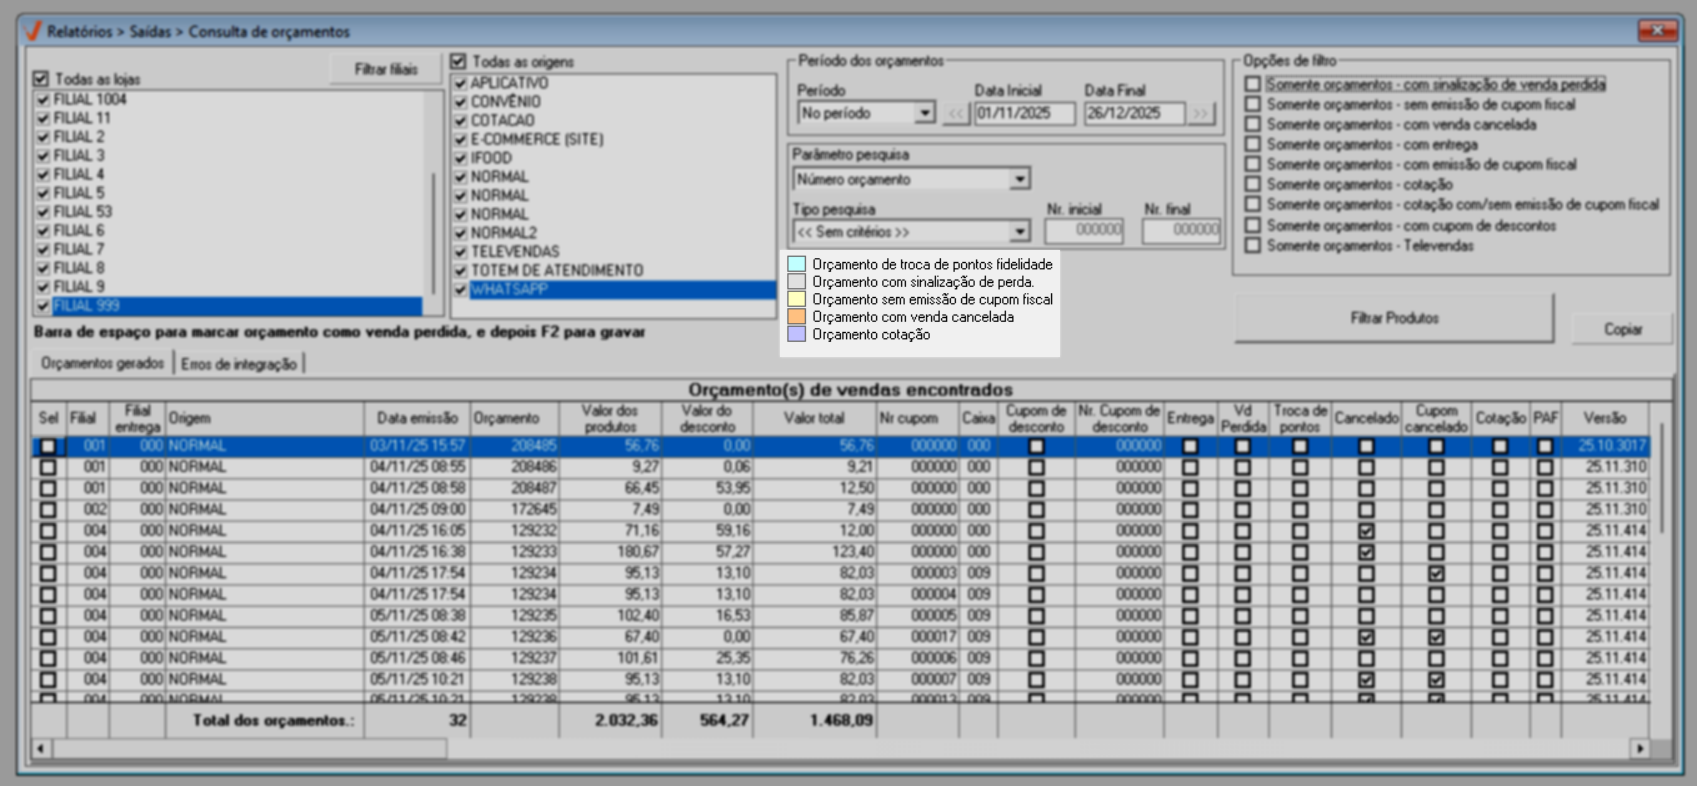Click the Data Inicial date field
The height and width of the screenshot is (786, 1697).
1023,114
